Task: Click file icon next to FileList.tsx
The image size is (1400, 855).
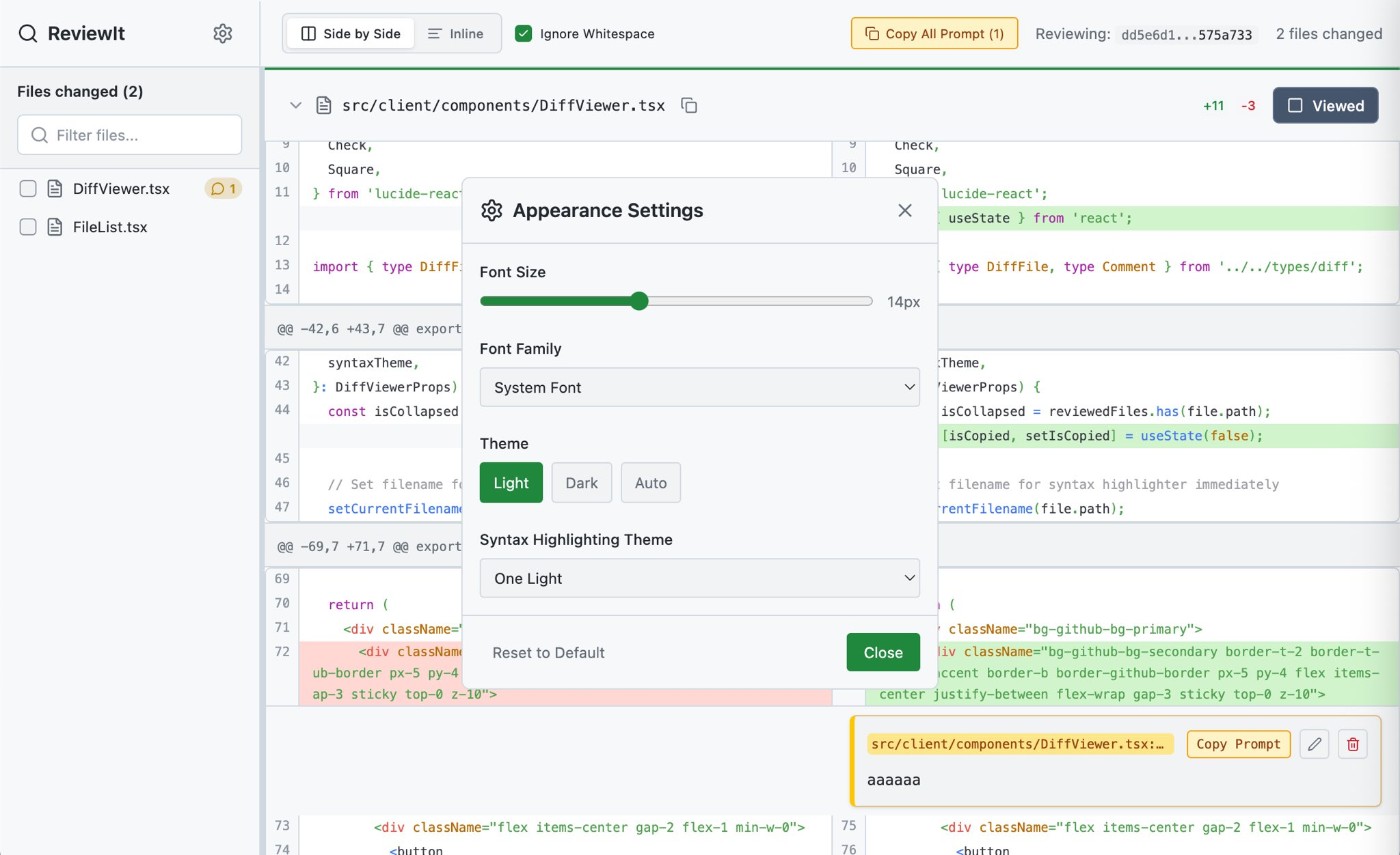Action: click(x=55, y=227)
